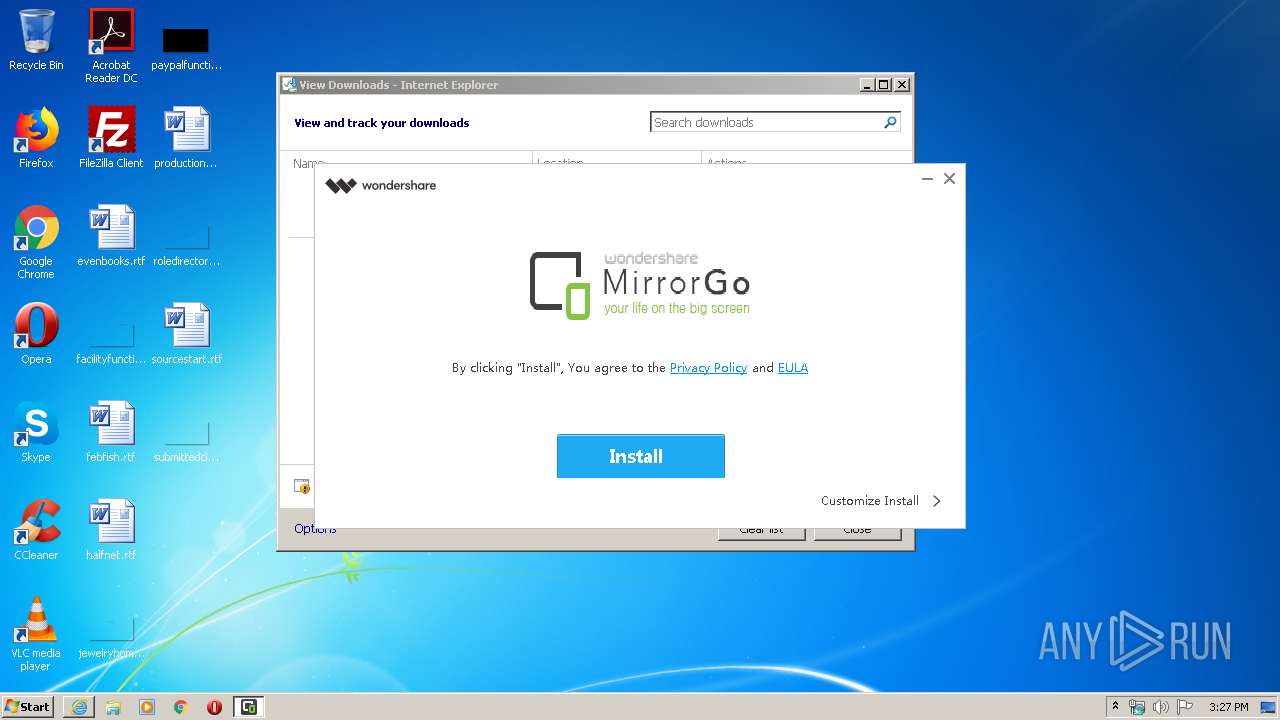Close the Wondershare installer window
This screenshot has height=720, width=1280.
coord(949,179)
